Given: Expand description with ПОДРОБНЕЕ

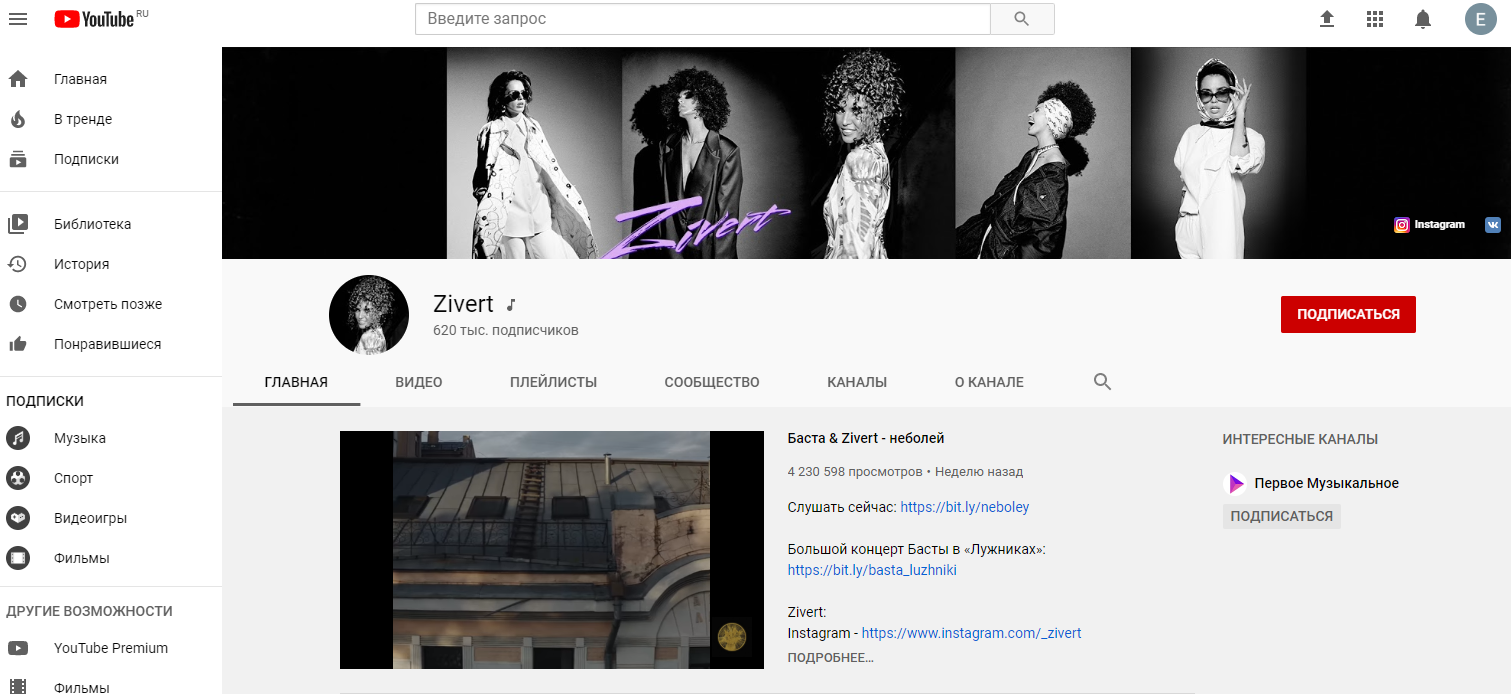Looking at the screenshot, I should pos(830,658).
